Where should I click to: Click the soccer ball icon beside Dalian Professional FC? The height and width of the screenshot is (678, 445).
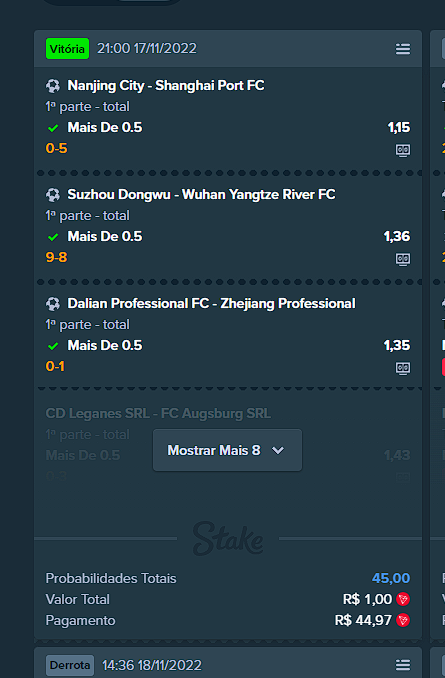[x=53, y=304]
